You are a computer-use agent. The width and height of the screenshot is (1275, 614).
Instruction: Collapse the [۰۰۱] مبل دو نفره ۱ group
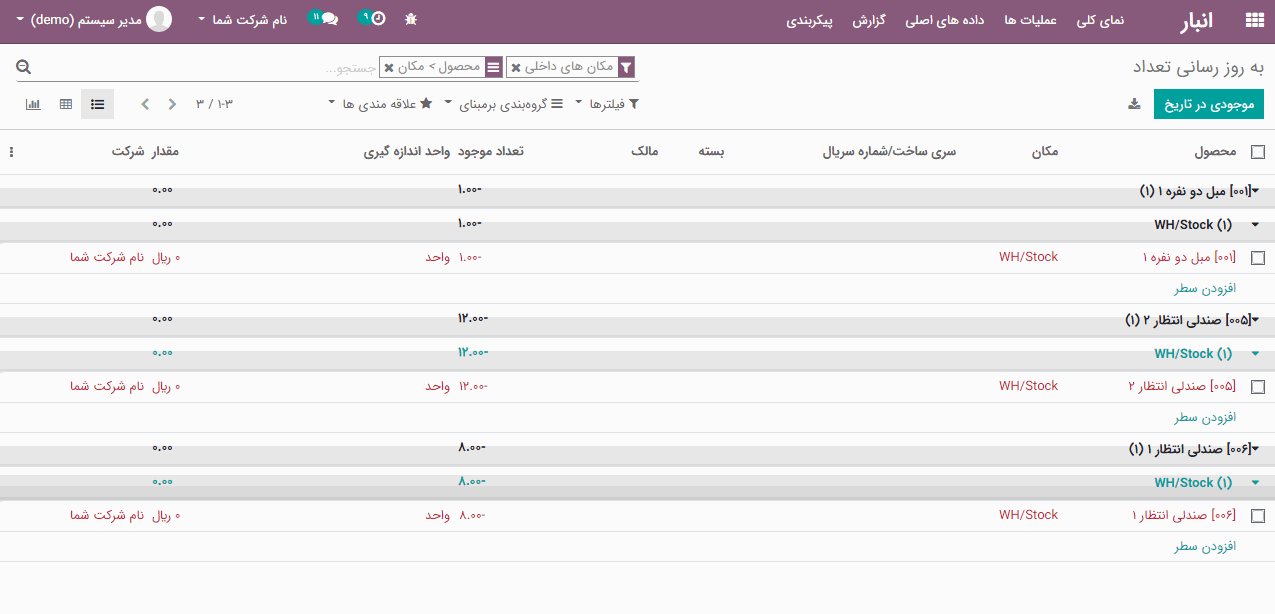(1255, 191)
